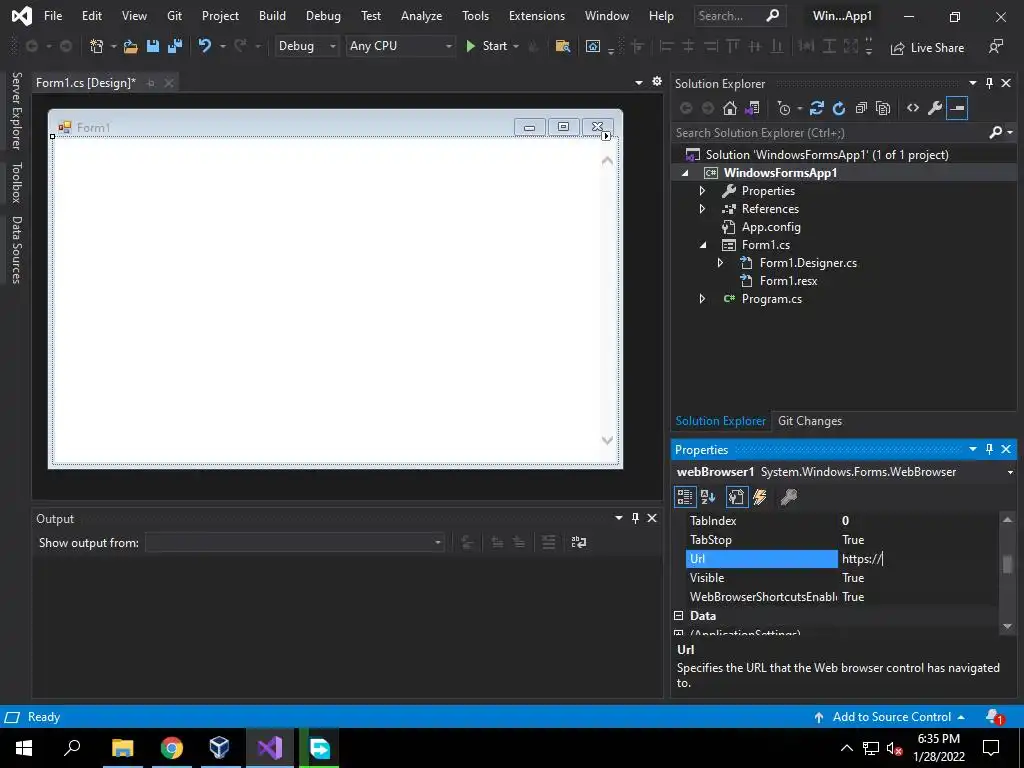The image size is (1024, 768).
Task: Pin the Output window
Action: click(x=635, y=518)
